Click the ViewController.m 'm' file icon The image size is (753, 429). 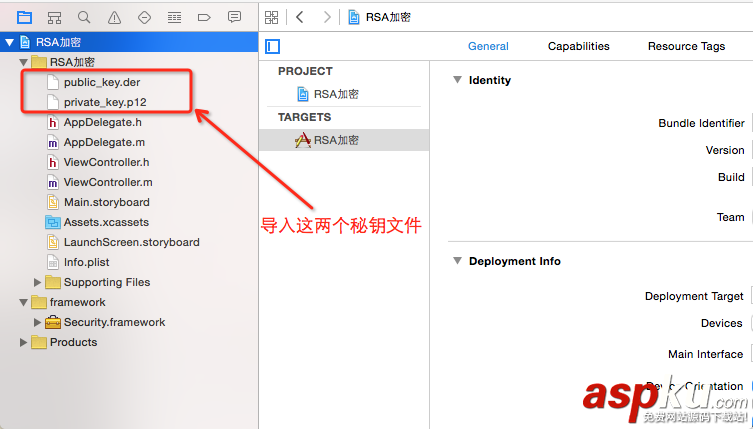53,183
